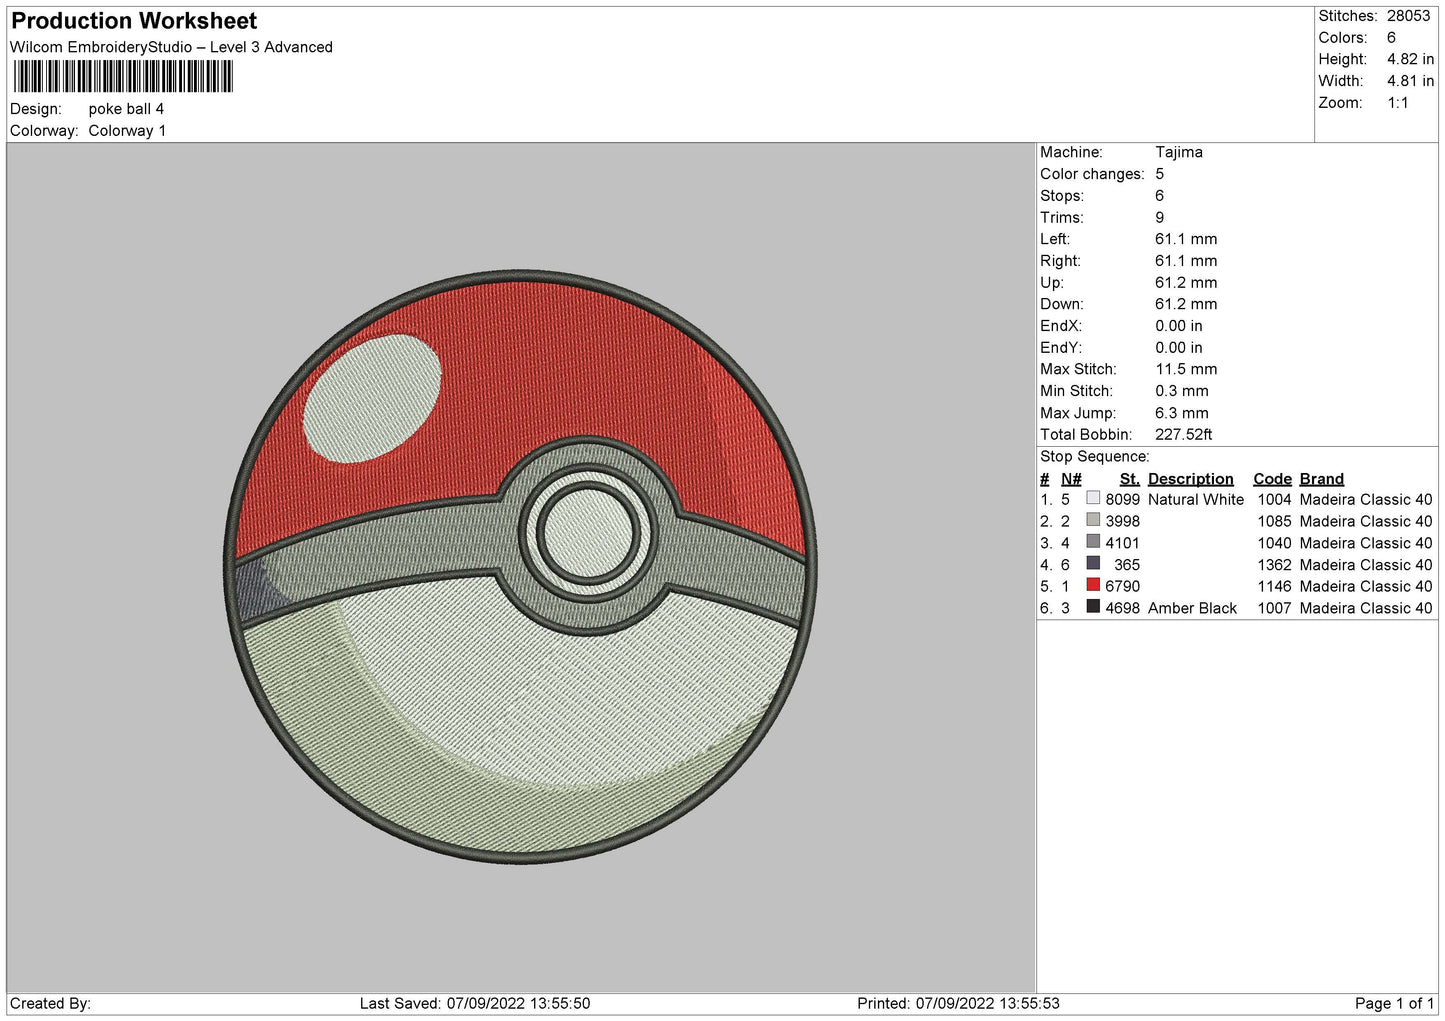
Task: Click the stitch count 4698
Action: pos(1122,608)
